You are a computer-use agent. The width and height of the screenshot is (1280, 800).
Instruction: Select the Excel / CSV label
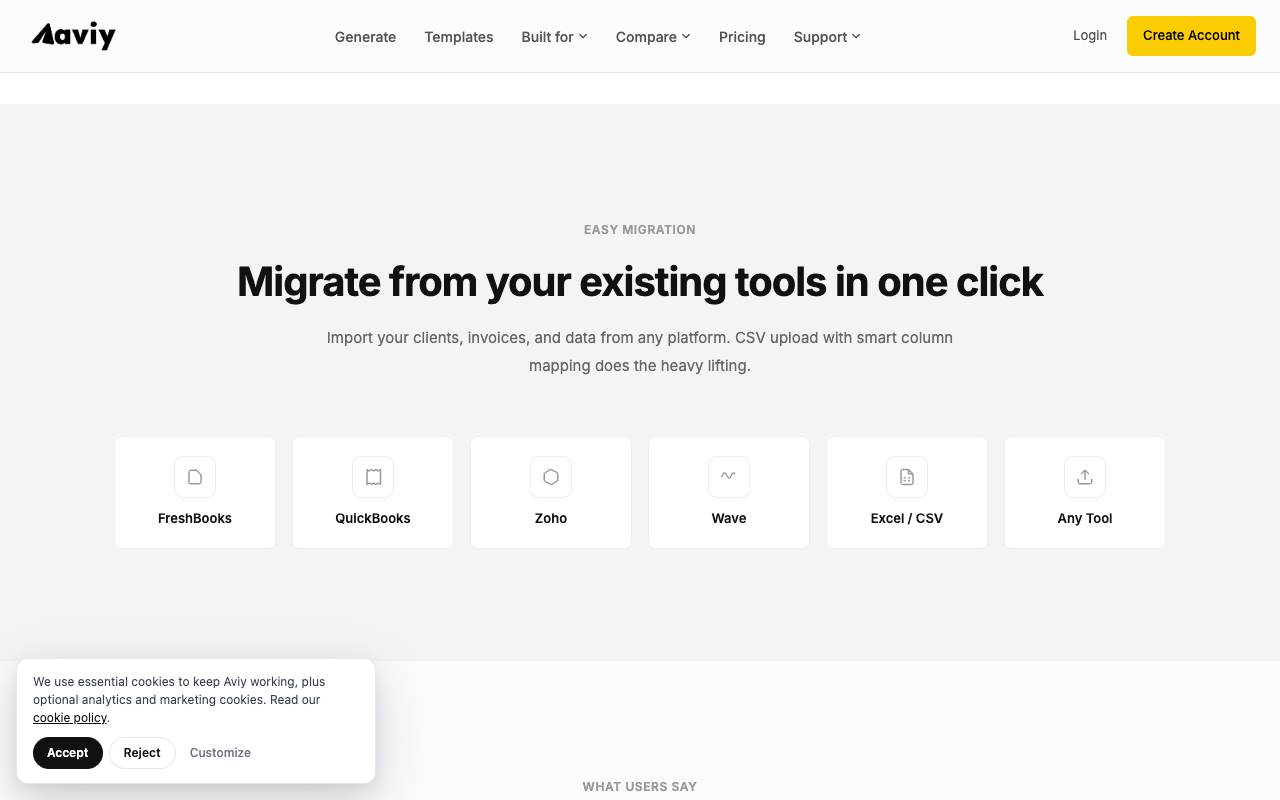tap(907, 518)
